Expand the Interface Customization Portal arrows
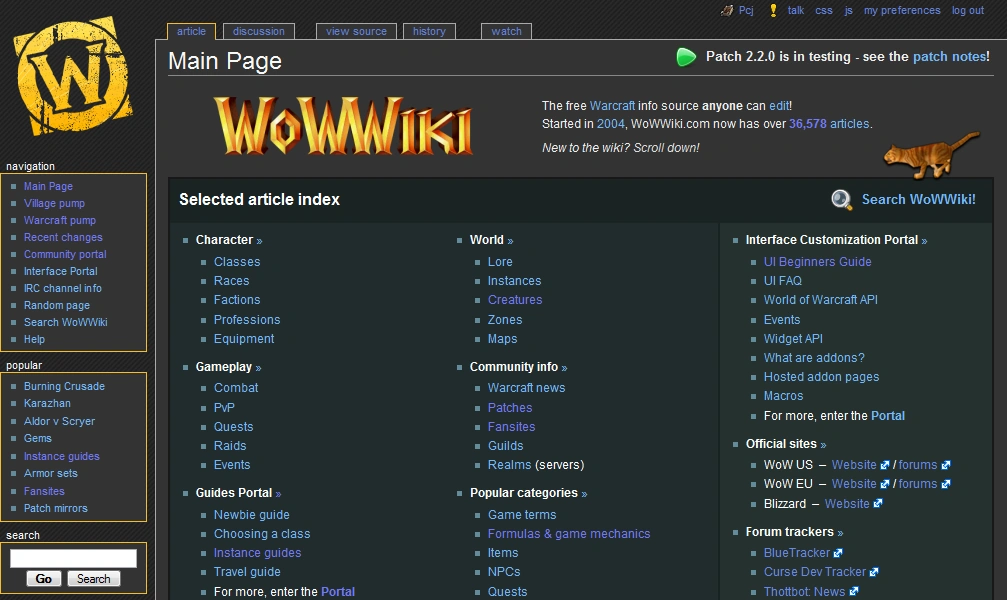 point(924,242)
